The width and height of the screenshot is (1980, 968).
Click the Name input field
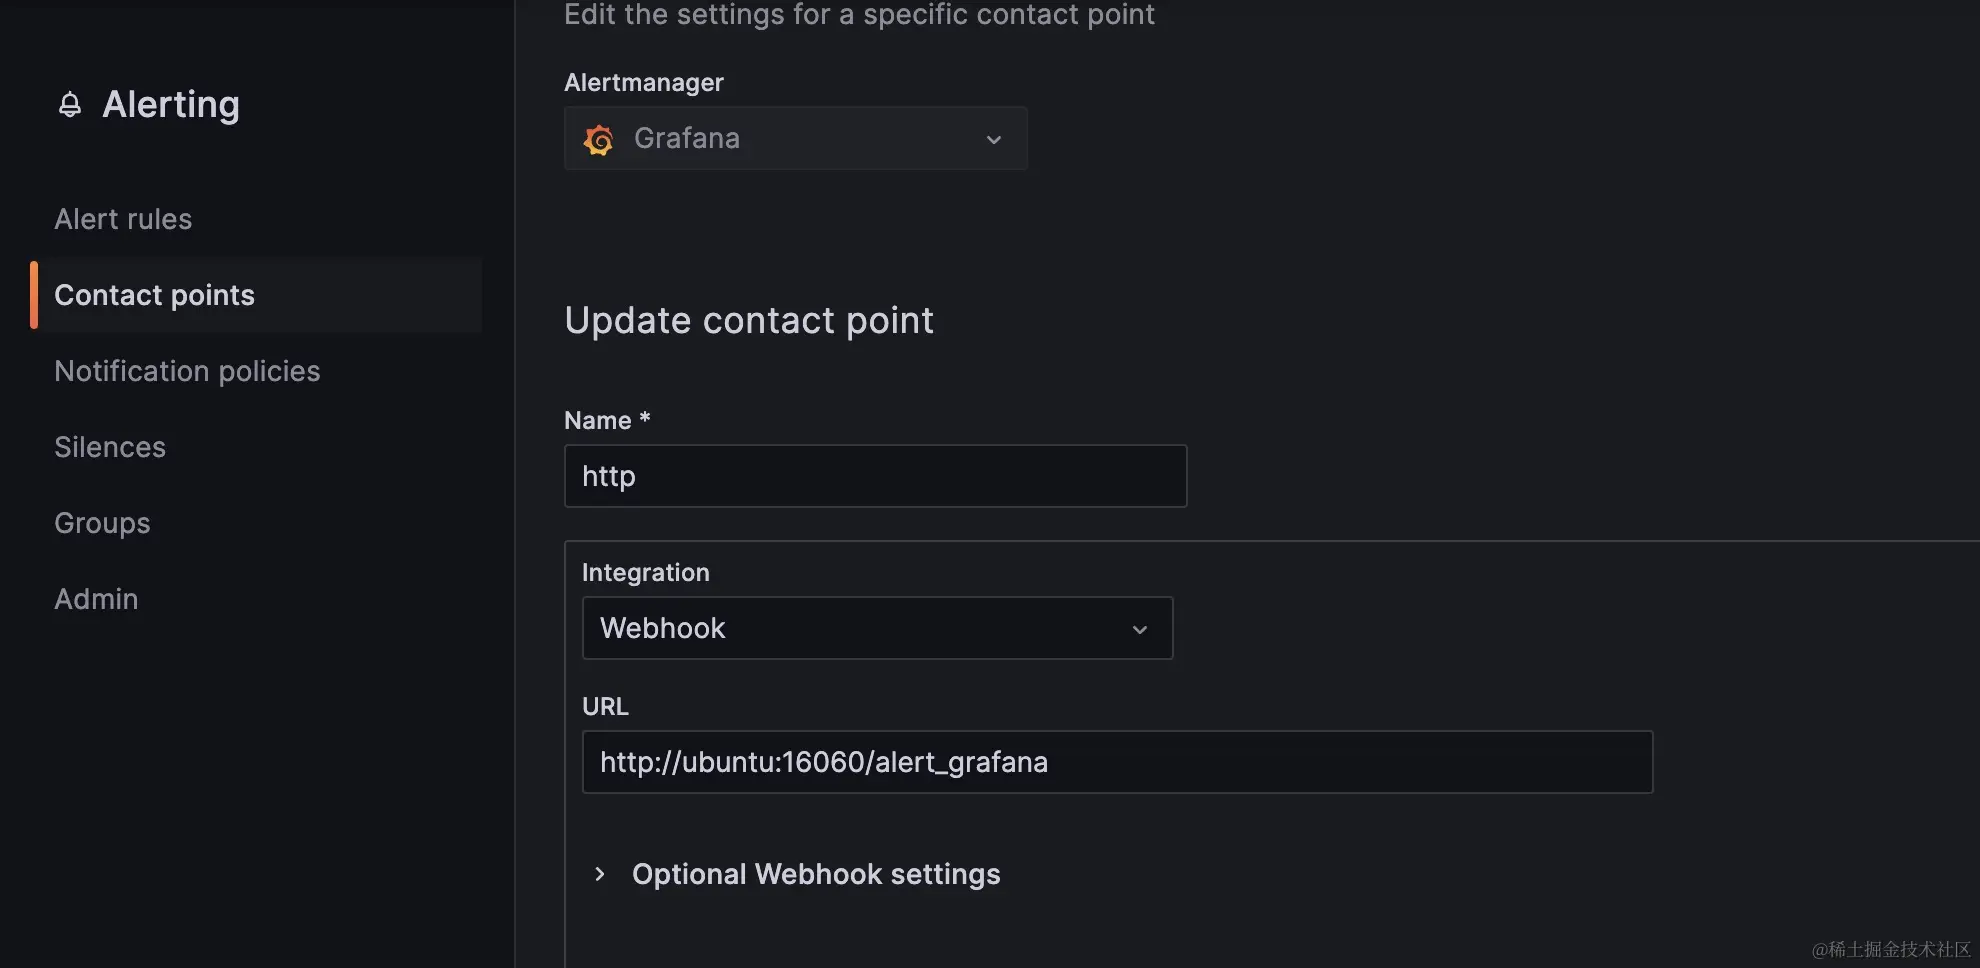point(875,476)
